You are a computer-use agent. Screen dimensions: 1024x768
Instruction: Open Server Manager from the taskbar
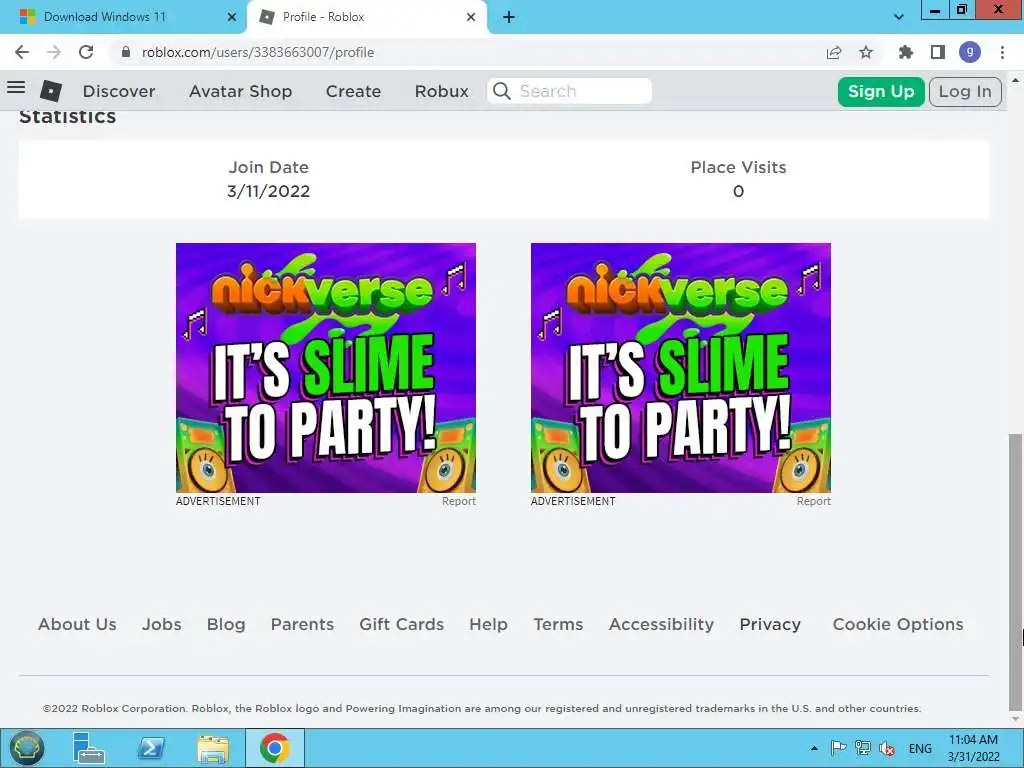(89, 748)
